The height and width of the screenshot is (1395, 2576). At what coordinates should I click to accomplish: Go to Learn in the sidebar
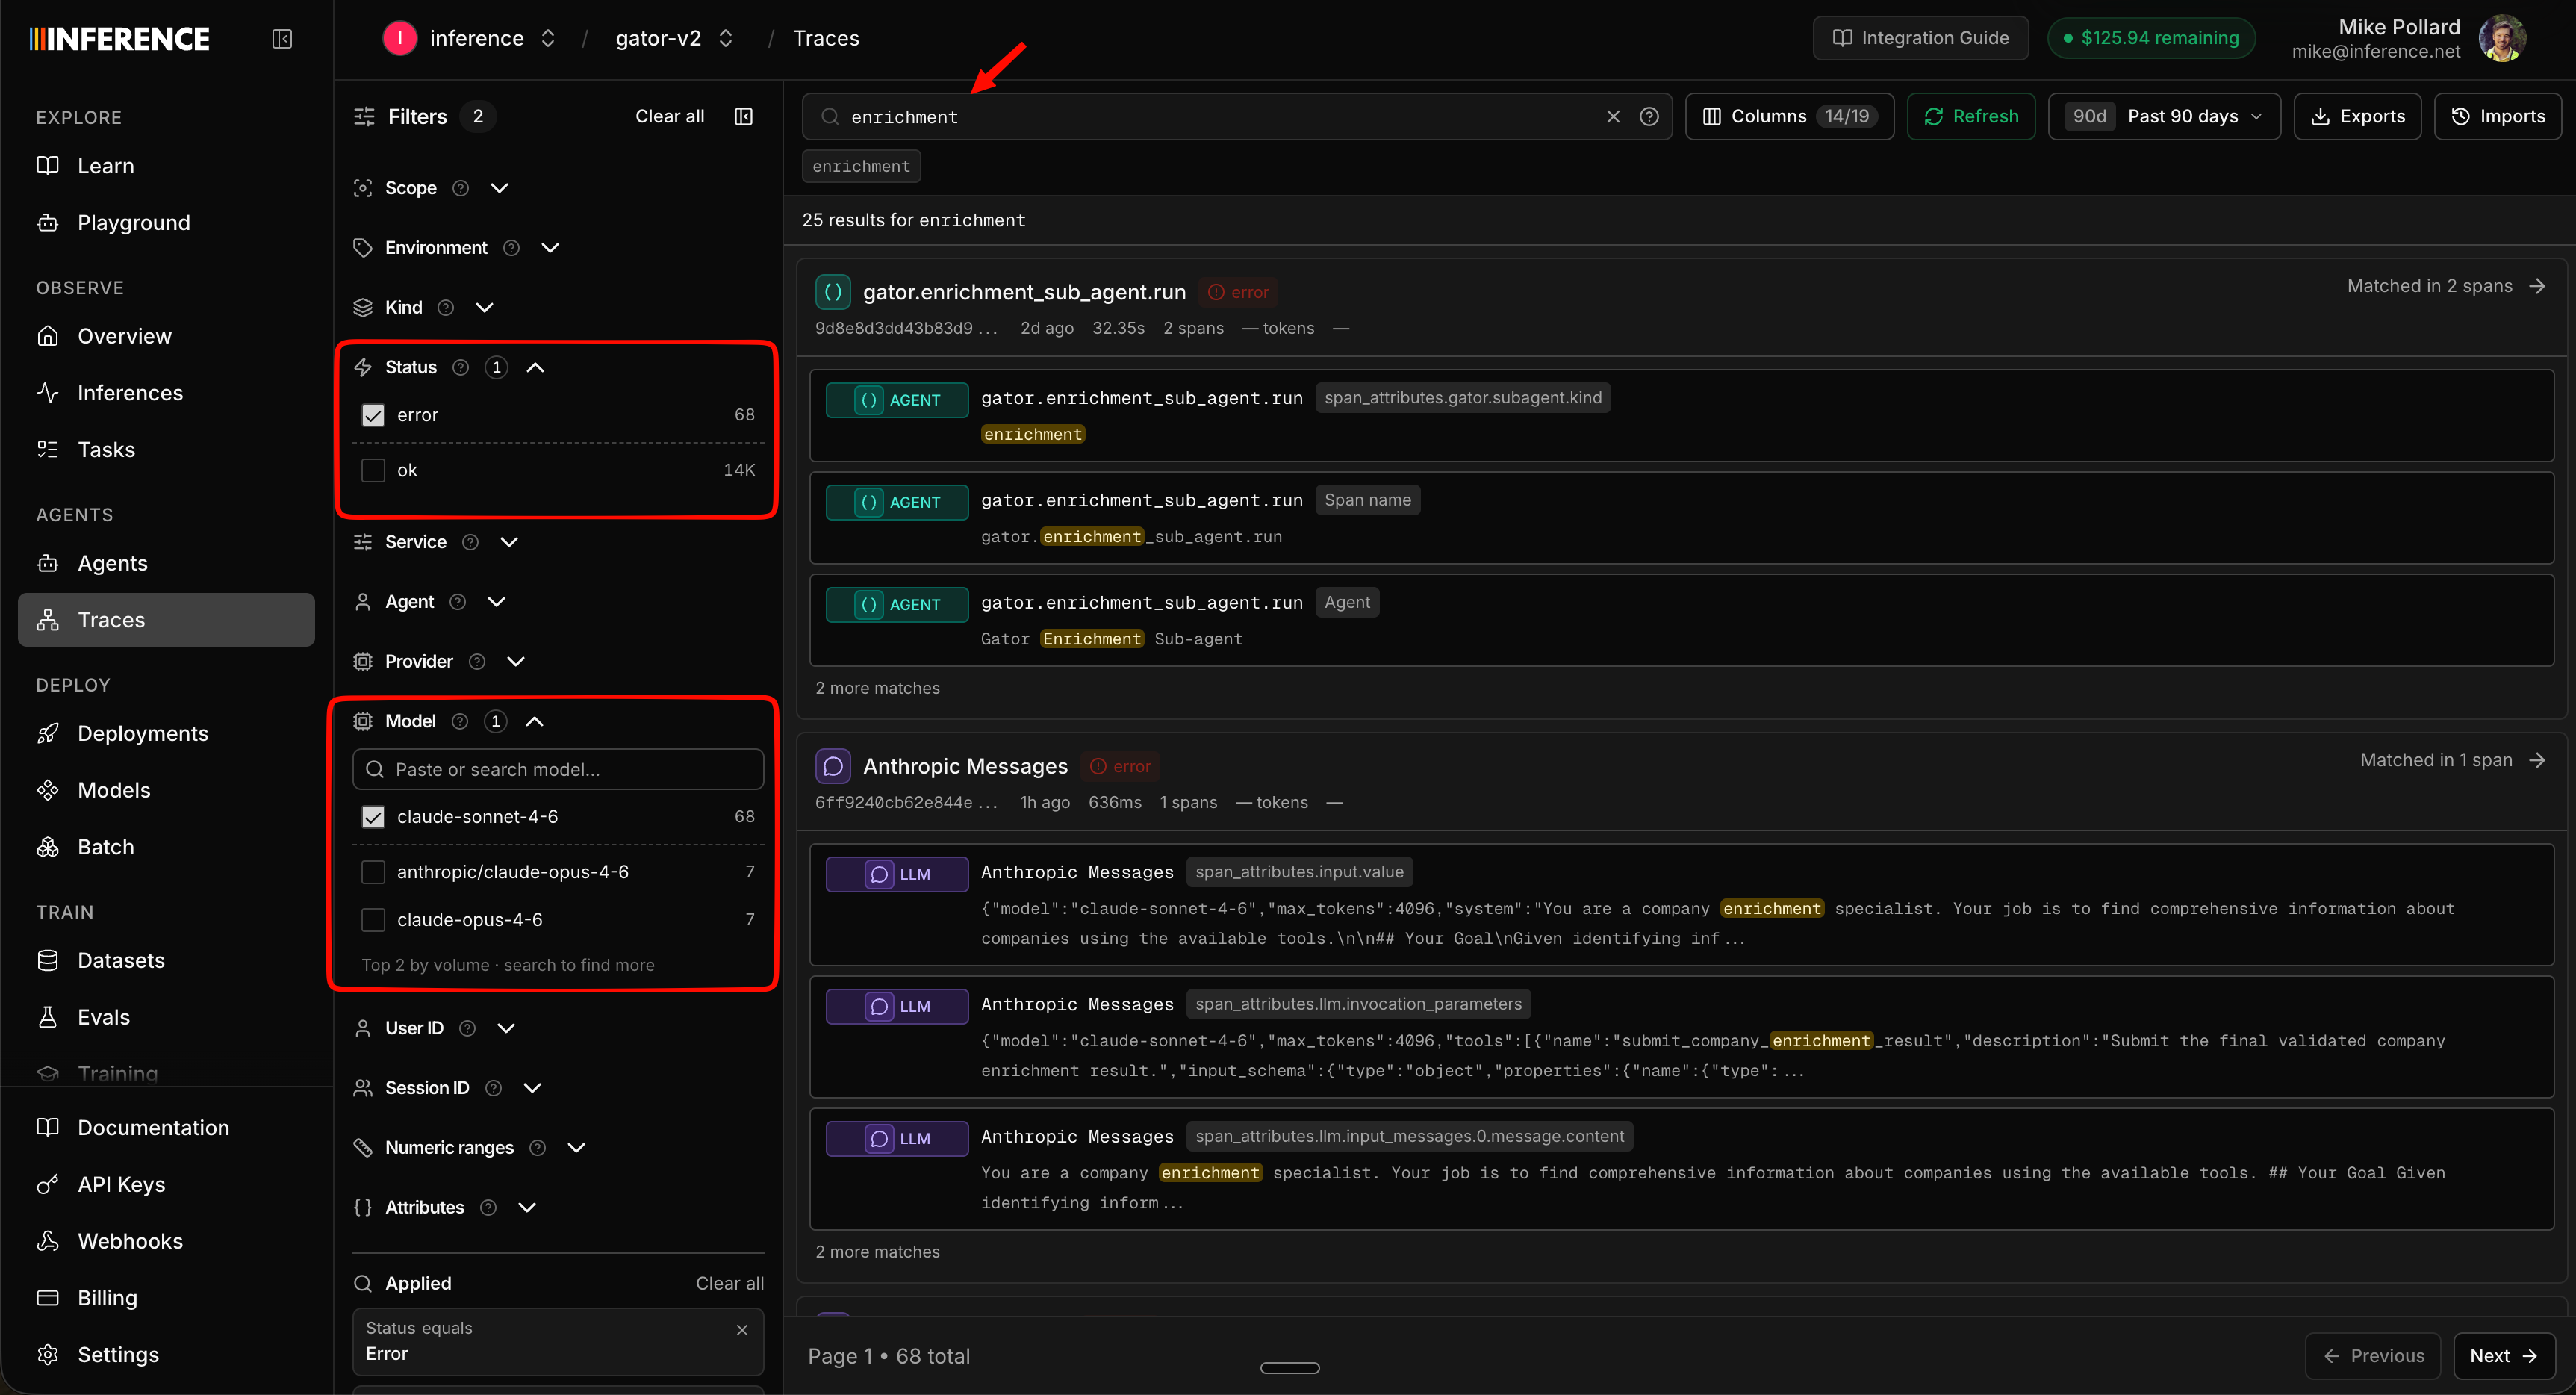click(x=166, y=166)
